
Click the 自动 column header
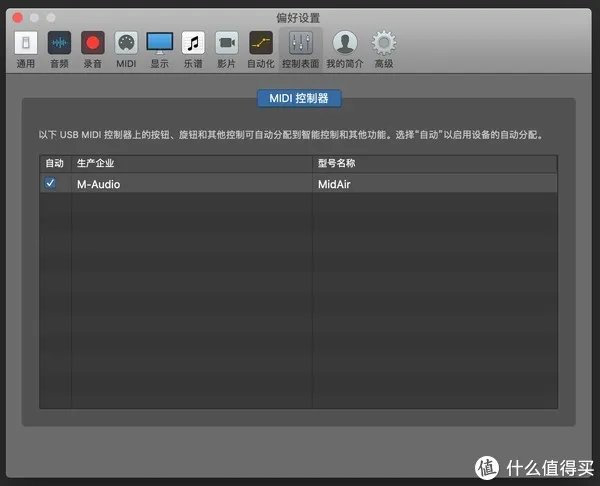[x=55, y=163]
